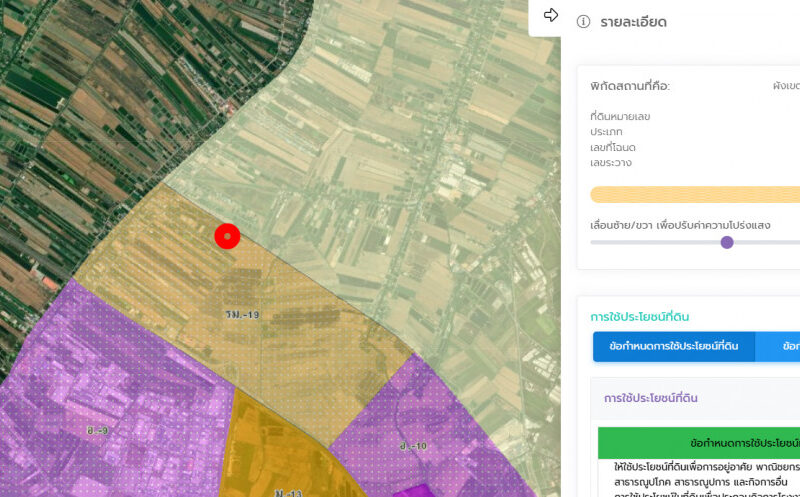Click the green ข้อกำหนดการใช้ประโยชน์ header bar
The height and width of the screenshot is (497, 800).
pos(699,443)
